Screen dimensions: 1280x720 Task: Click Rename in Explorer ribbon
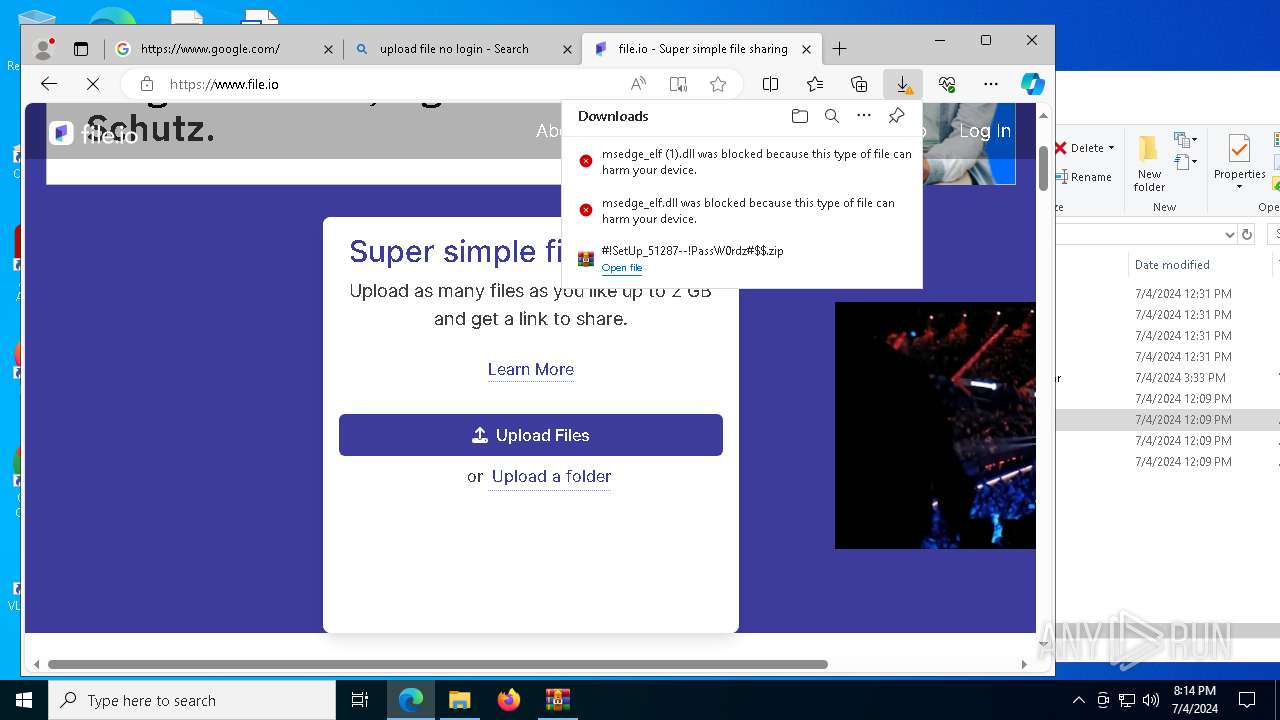click(x=1083, y=177)
